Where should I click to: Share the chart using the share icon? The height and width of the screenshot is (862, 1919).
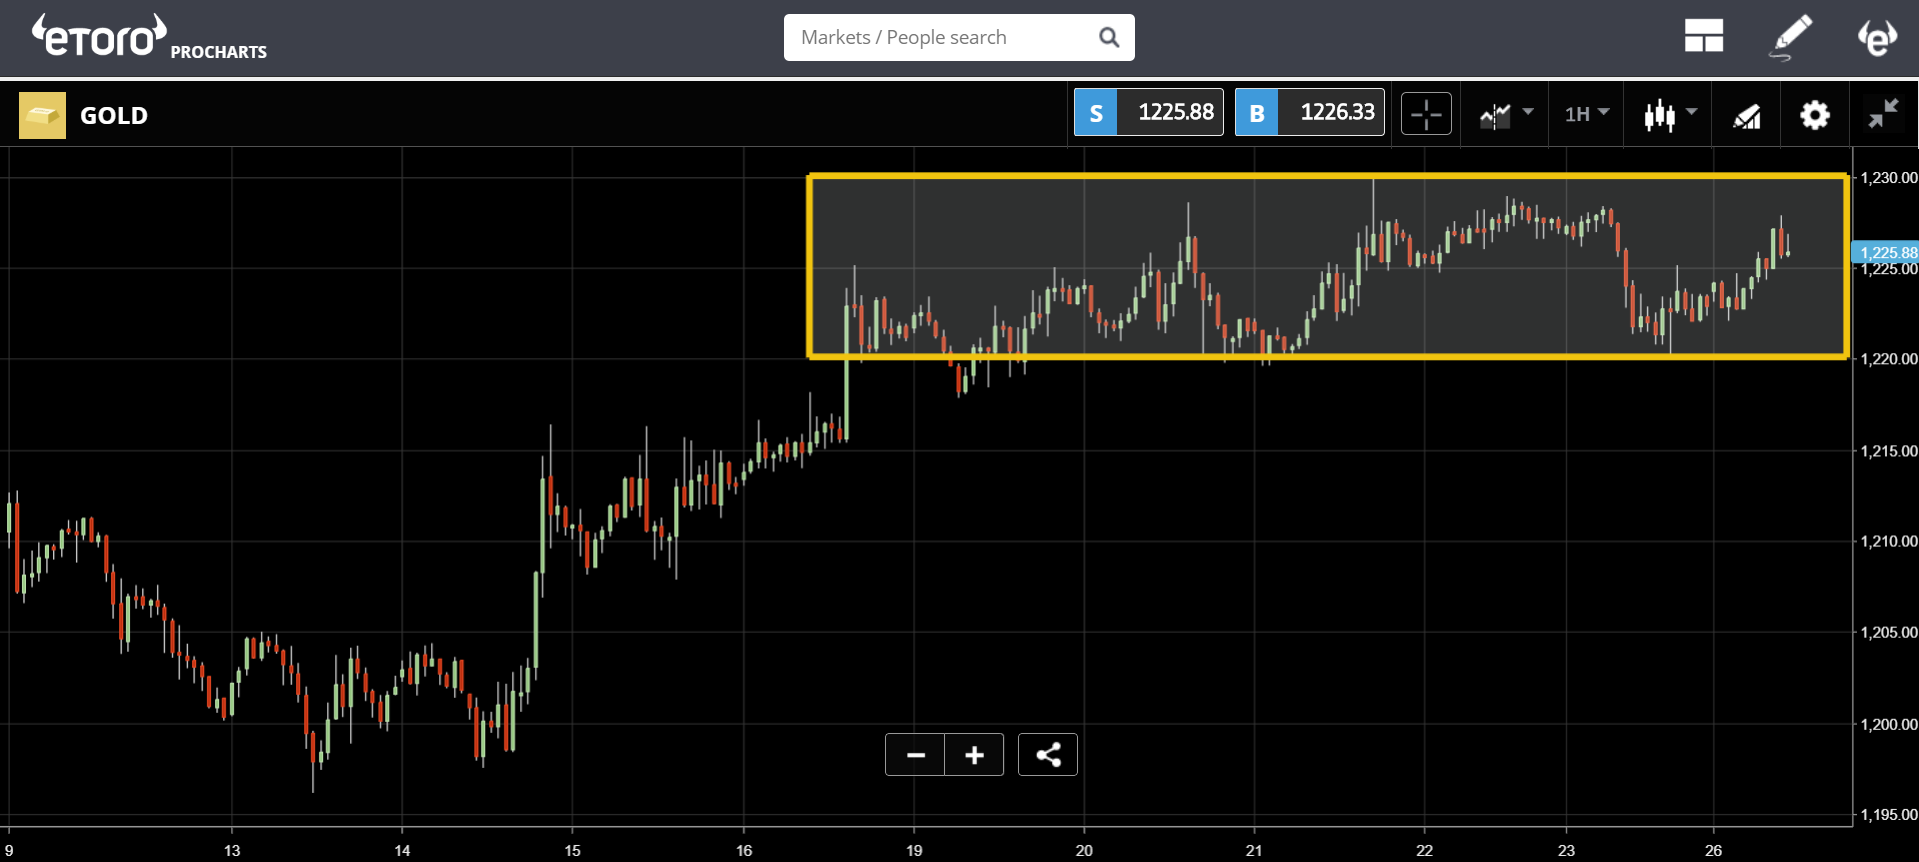pos(1048,755)
